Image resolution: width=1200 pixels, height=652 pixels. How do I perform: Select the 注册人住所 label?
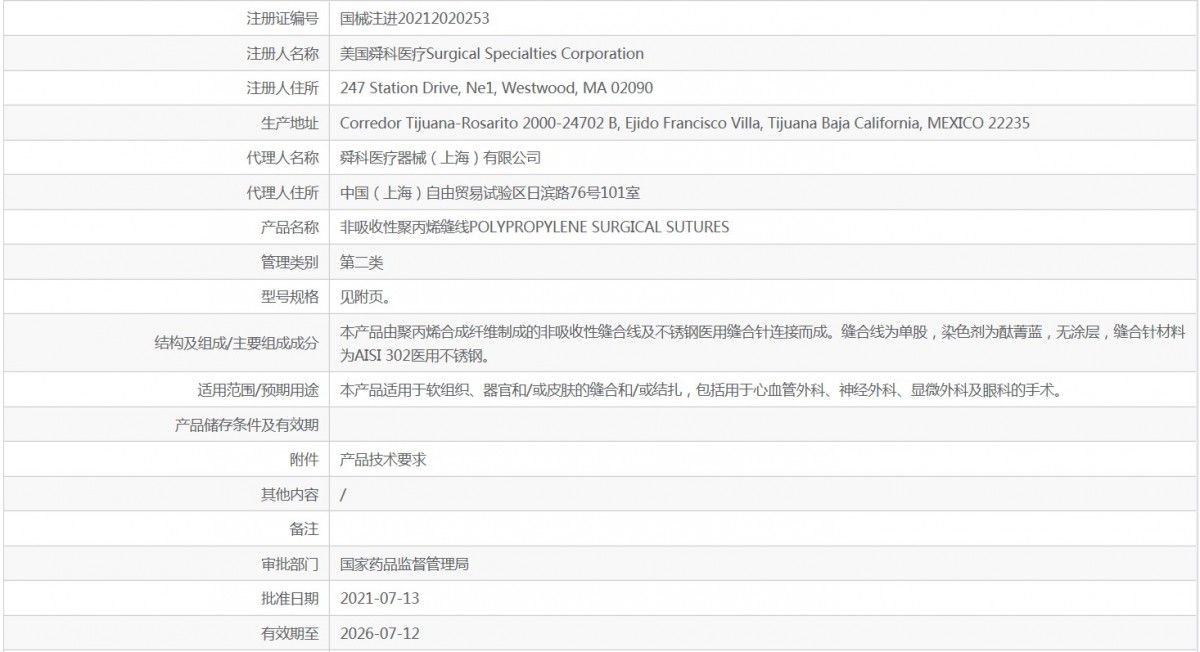tap(282, 88)
